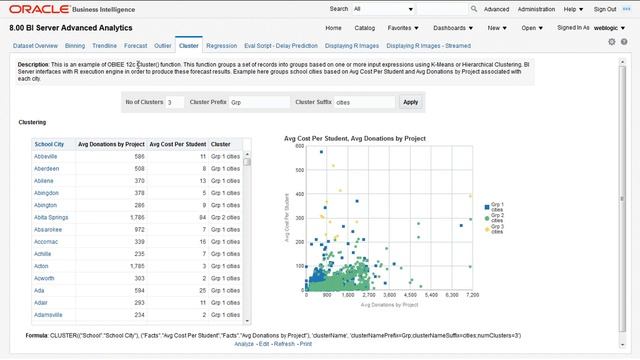Click the table scrollbar thumb
640x360 pixels.
point(247,162)
